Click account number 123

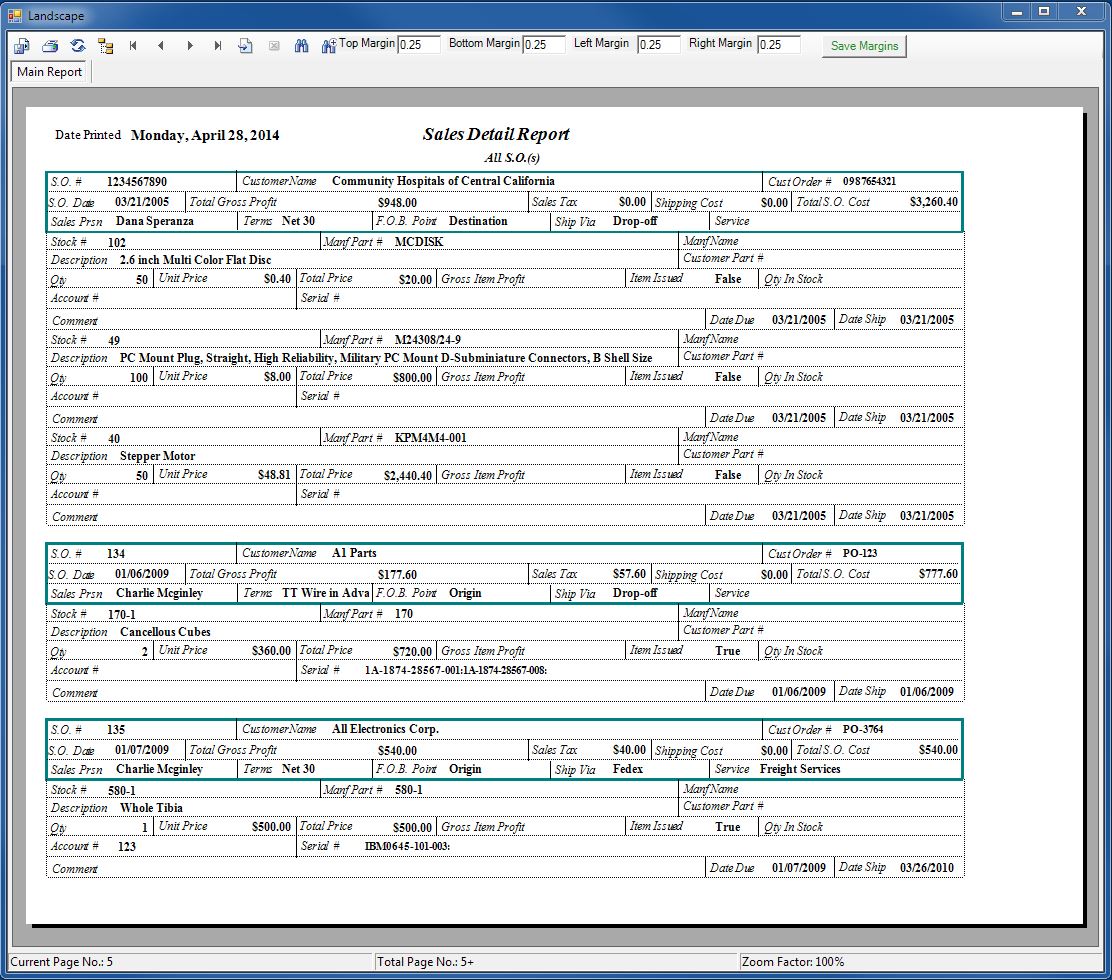[x=127, y=847]
